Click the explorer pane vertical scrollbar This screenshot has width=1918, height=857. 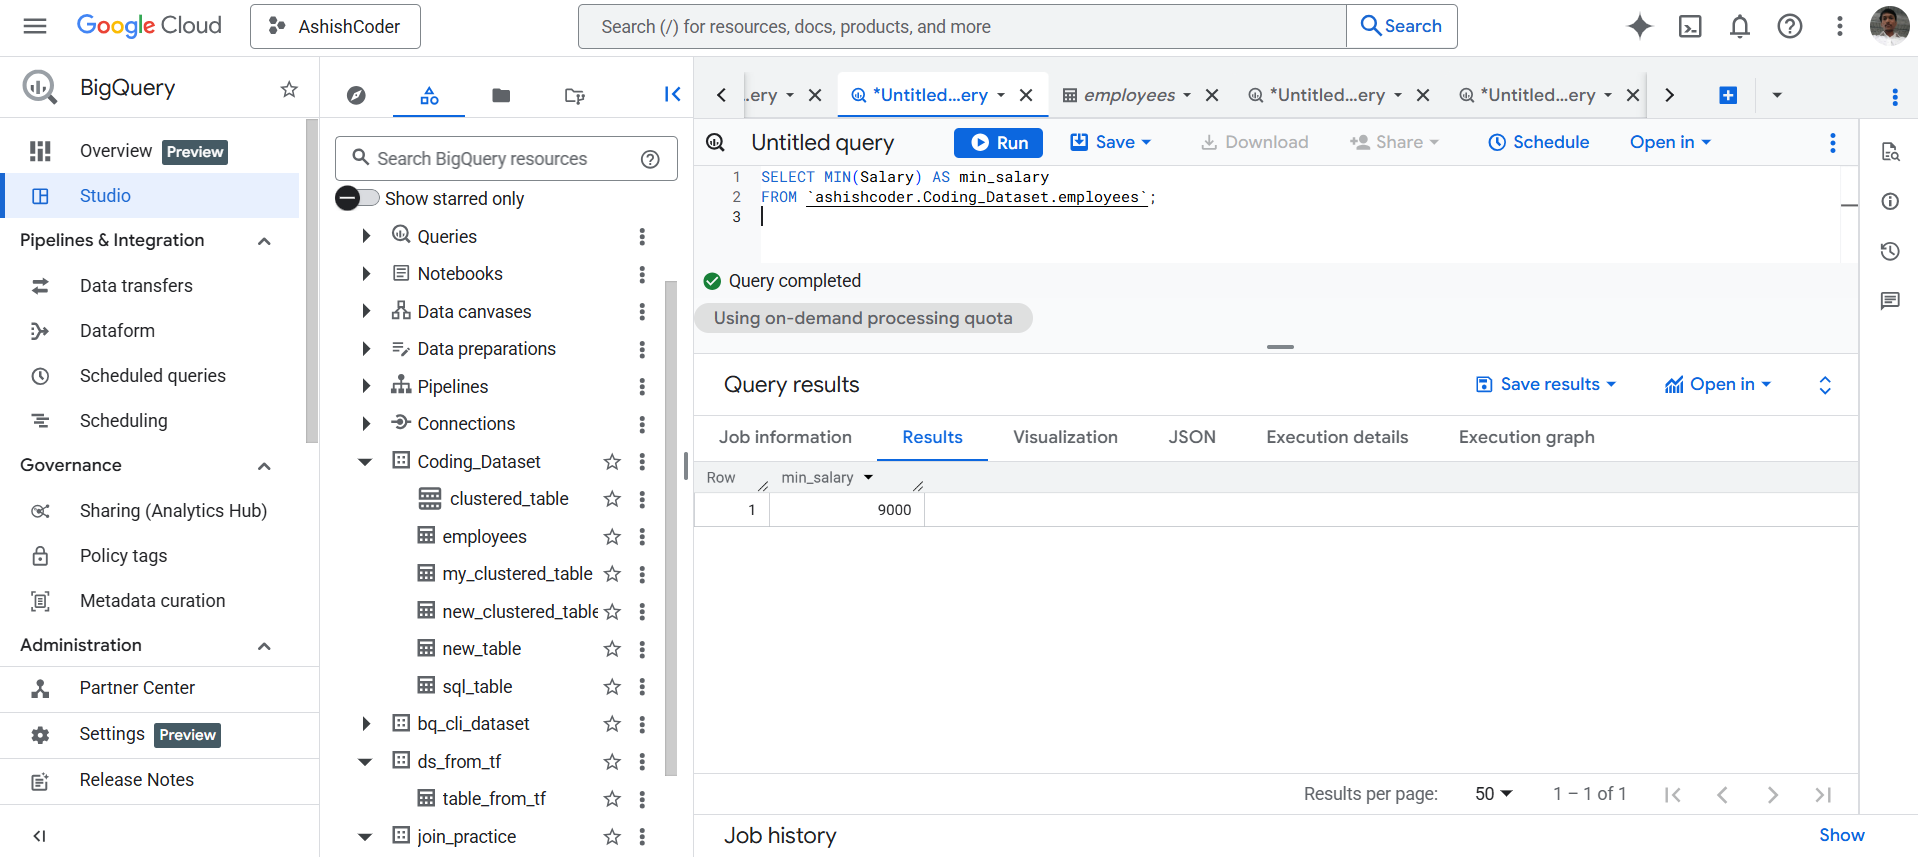(671, 528)
